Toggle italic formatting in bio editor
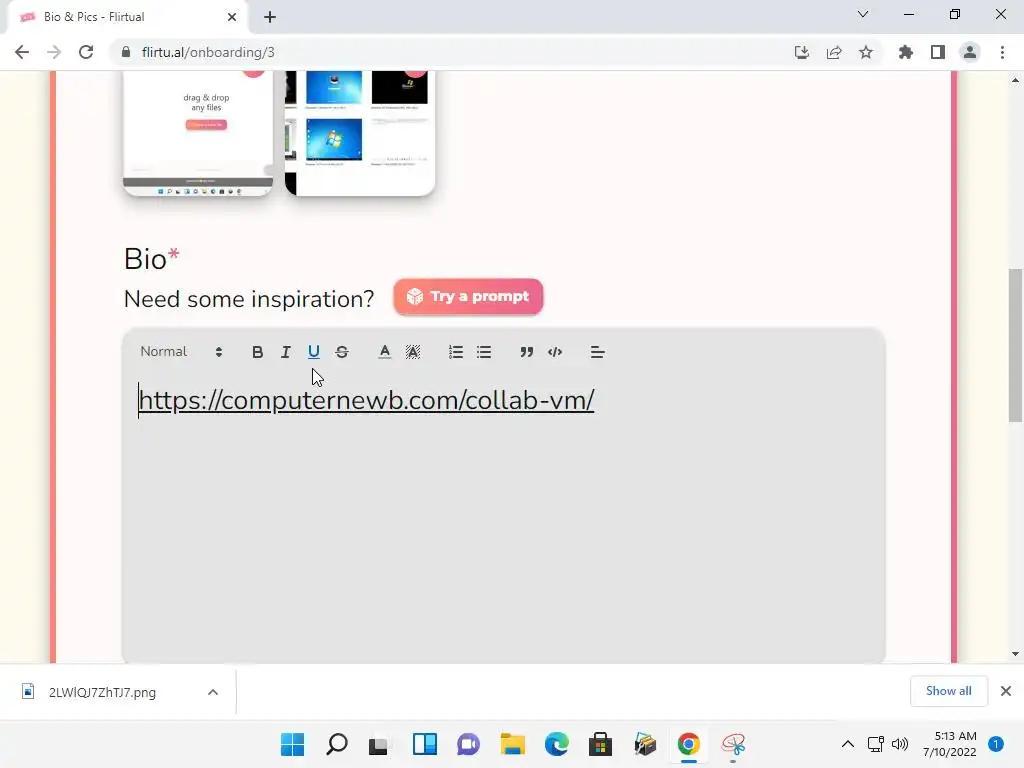This screenshot has width=1024, height=768. (x=285, y=352)
